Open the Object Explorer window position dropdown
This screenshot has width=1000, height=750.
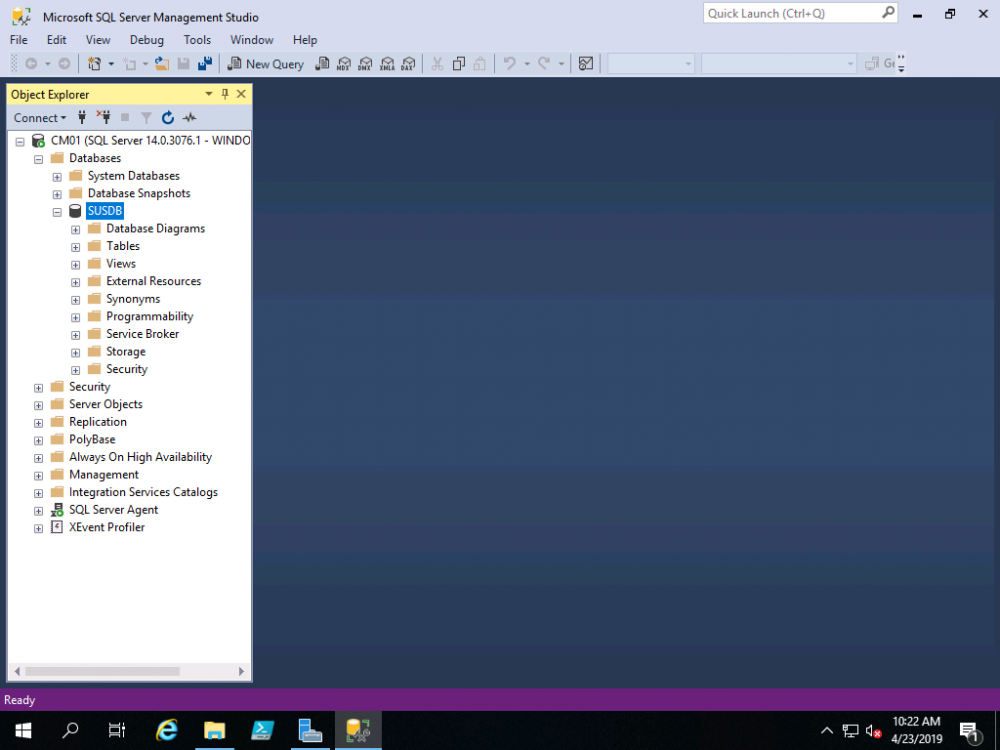(x=209, y=94)
